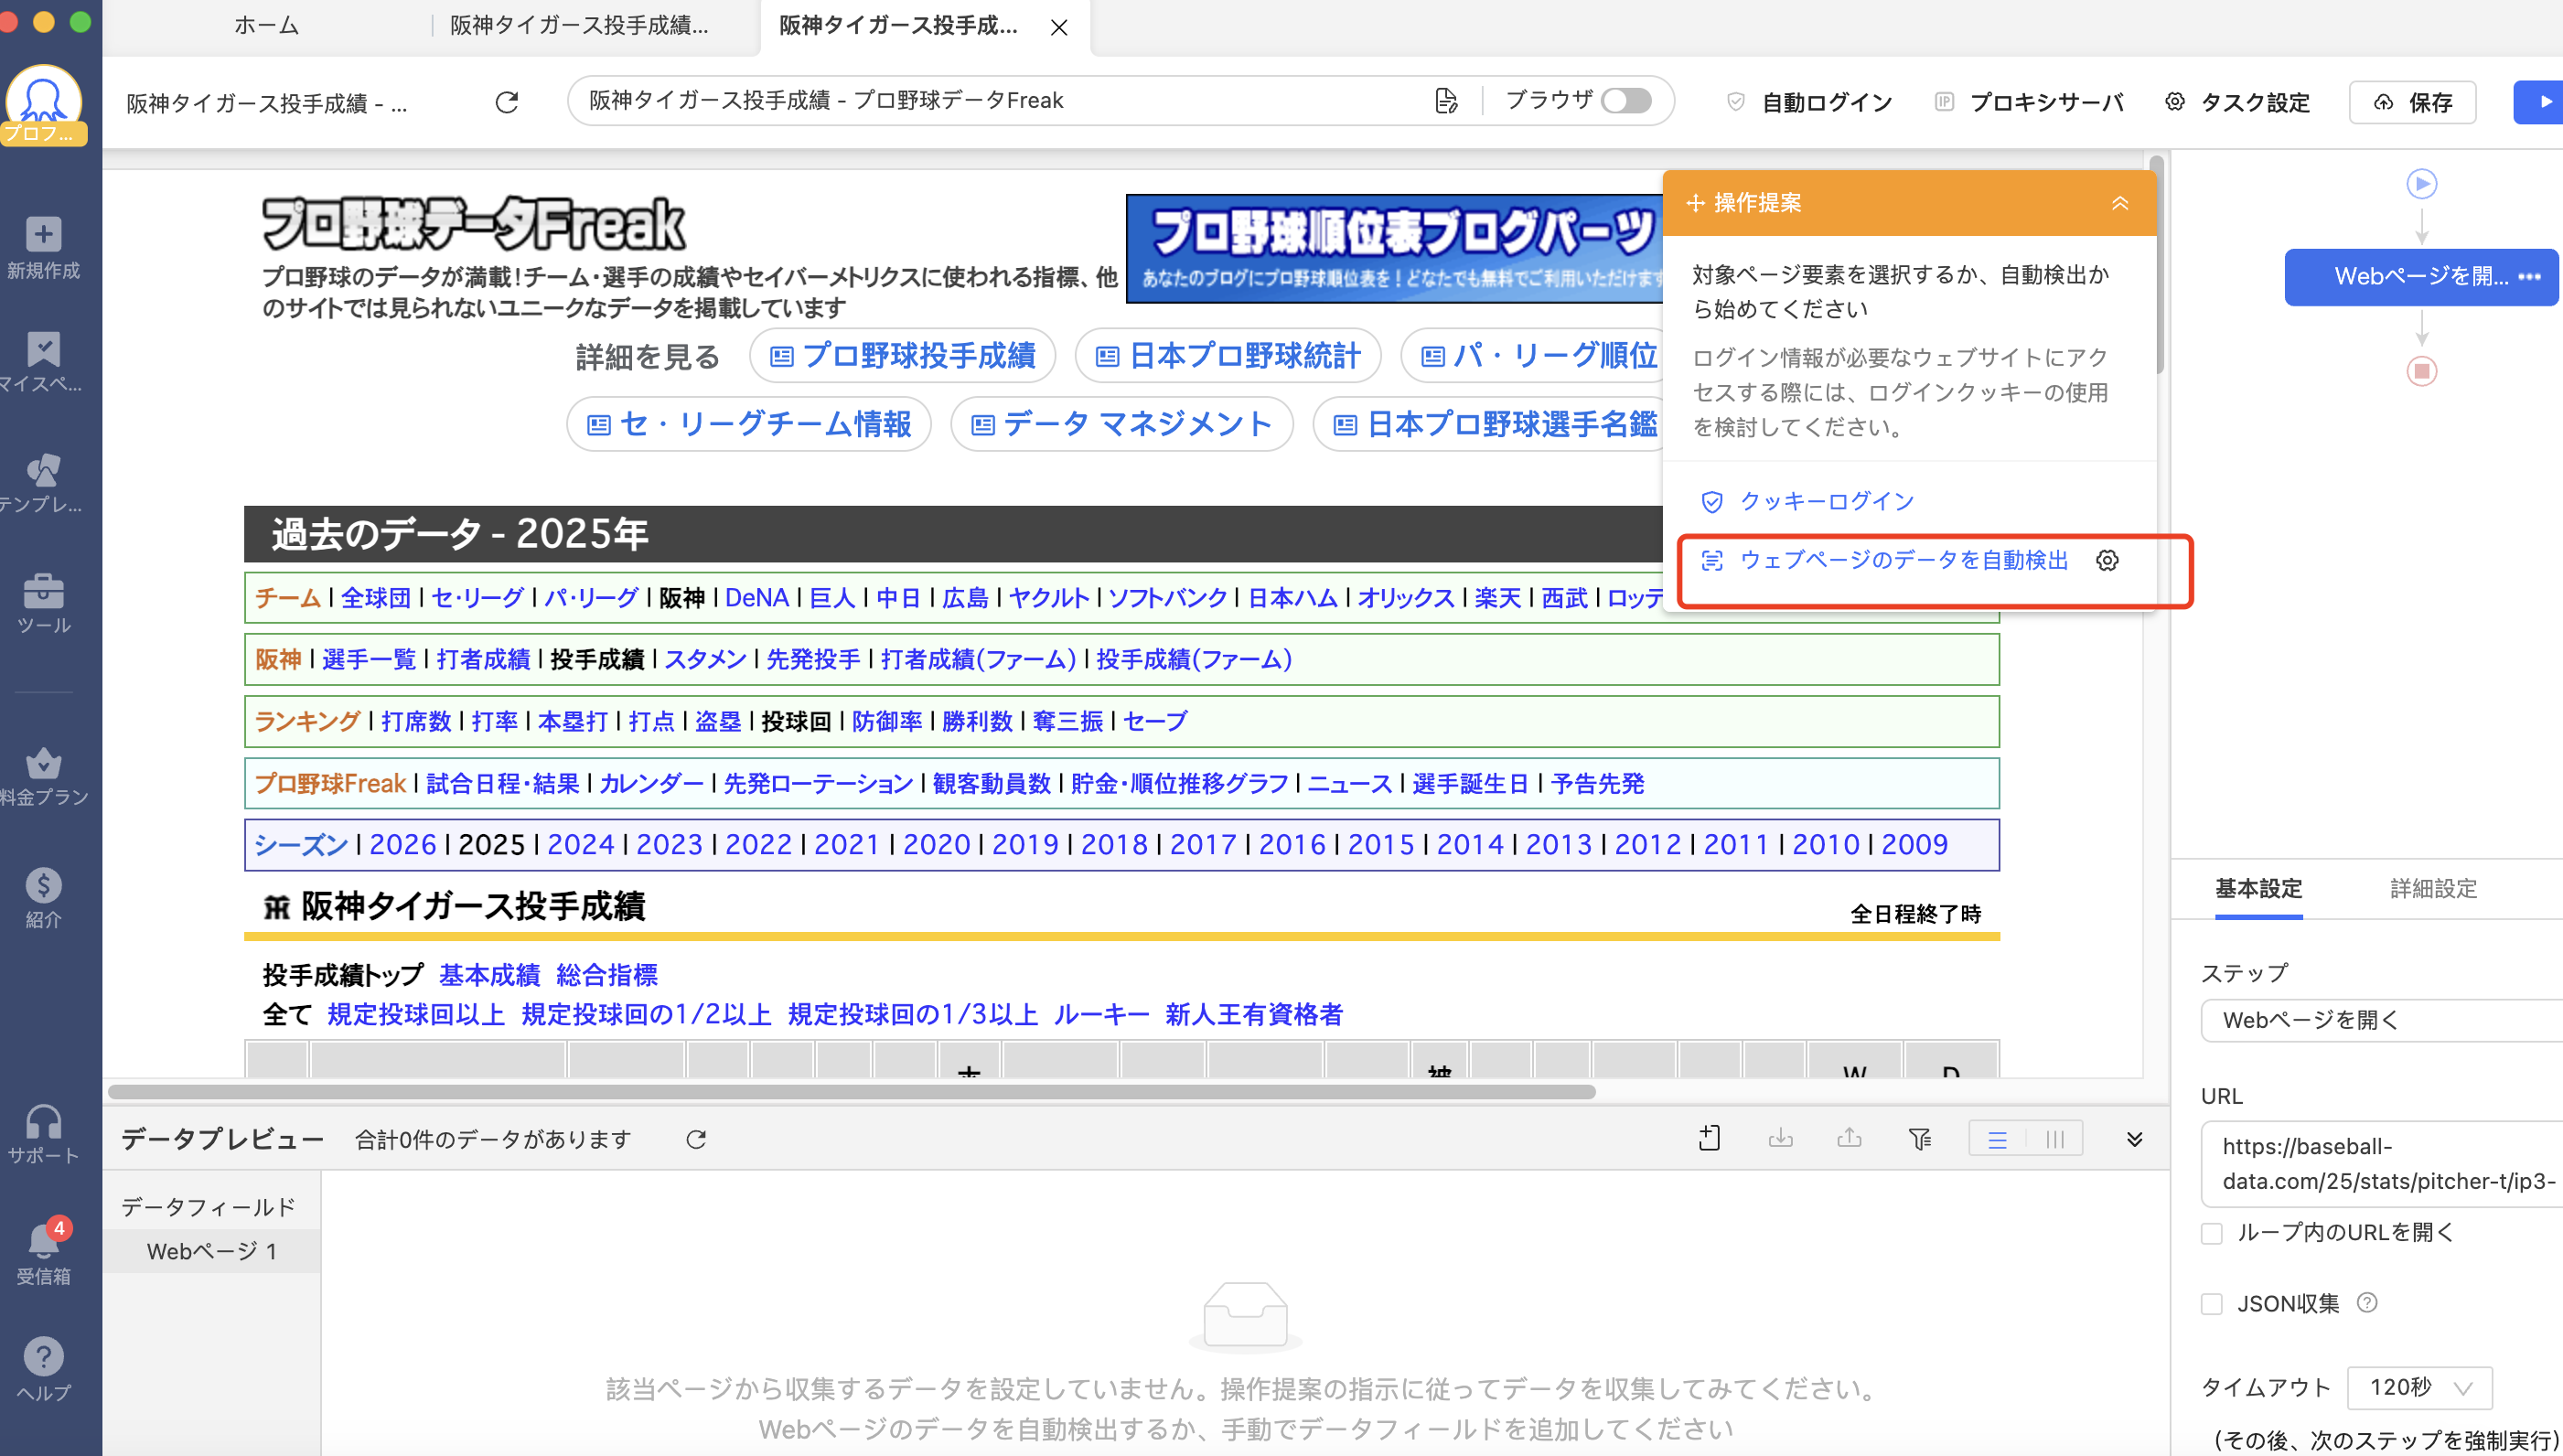Select the Webページ 1 data field
Screen dimensions: 2563x1456
(x=211, y=1251)
